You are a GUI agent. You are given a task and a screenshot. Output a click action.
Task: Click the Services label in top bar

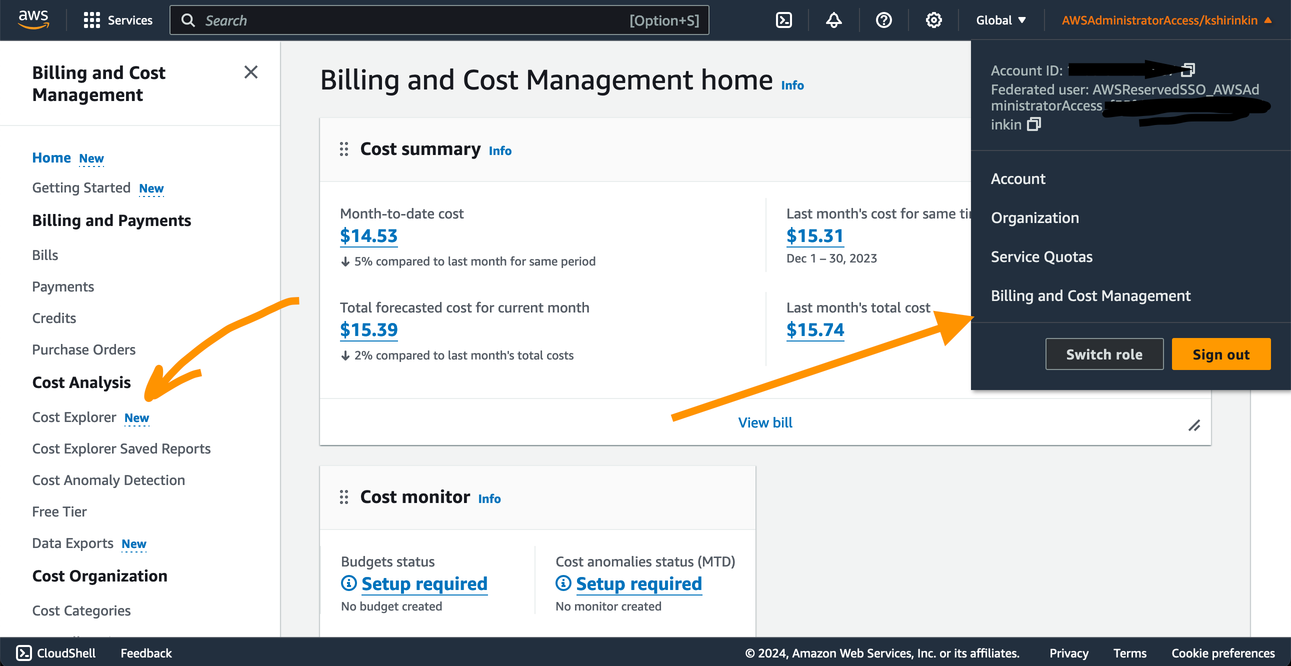(x=130, y=20)
